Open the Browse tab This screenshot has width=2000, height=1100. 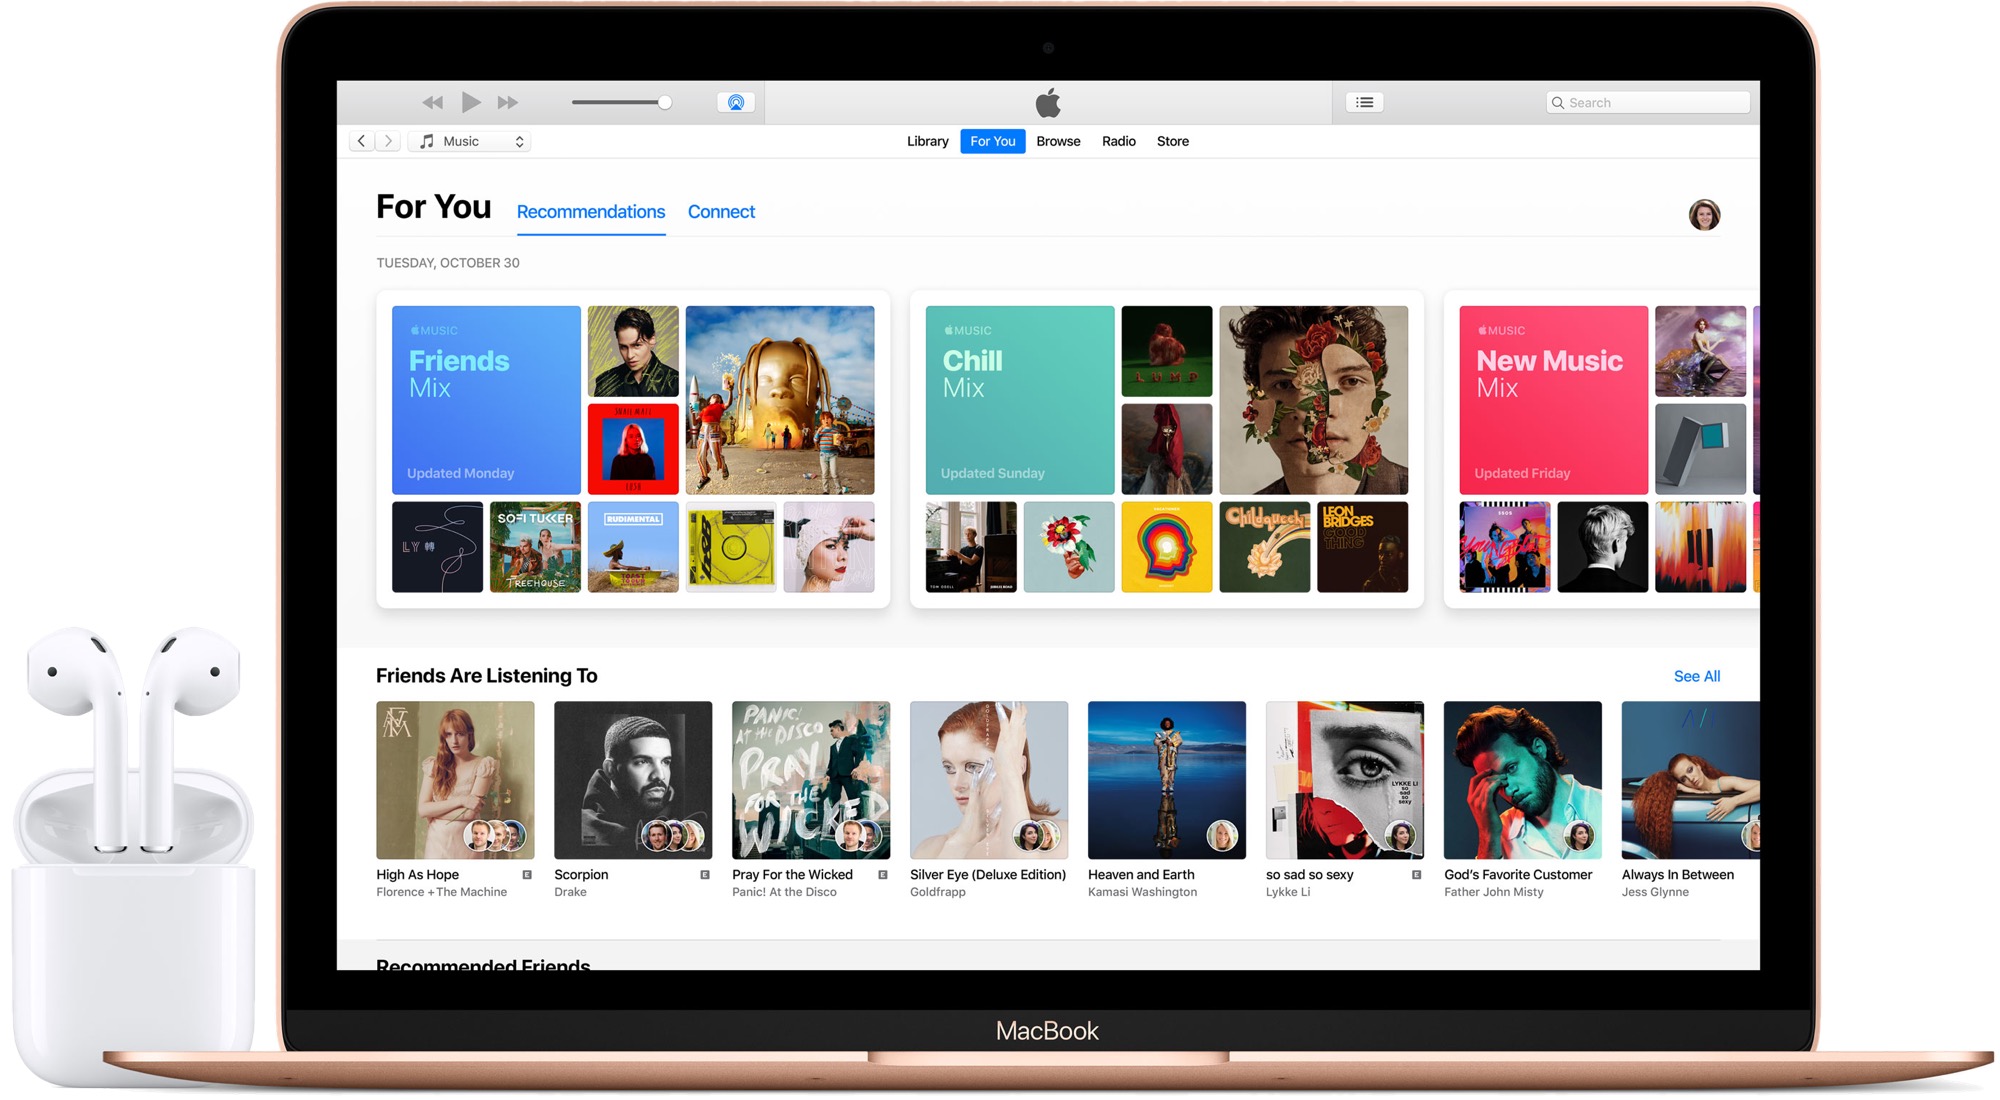1058,141
